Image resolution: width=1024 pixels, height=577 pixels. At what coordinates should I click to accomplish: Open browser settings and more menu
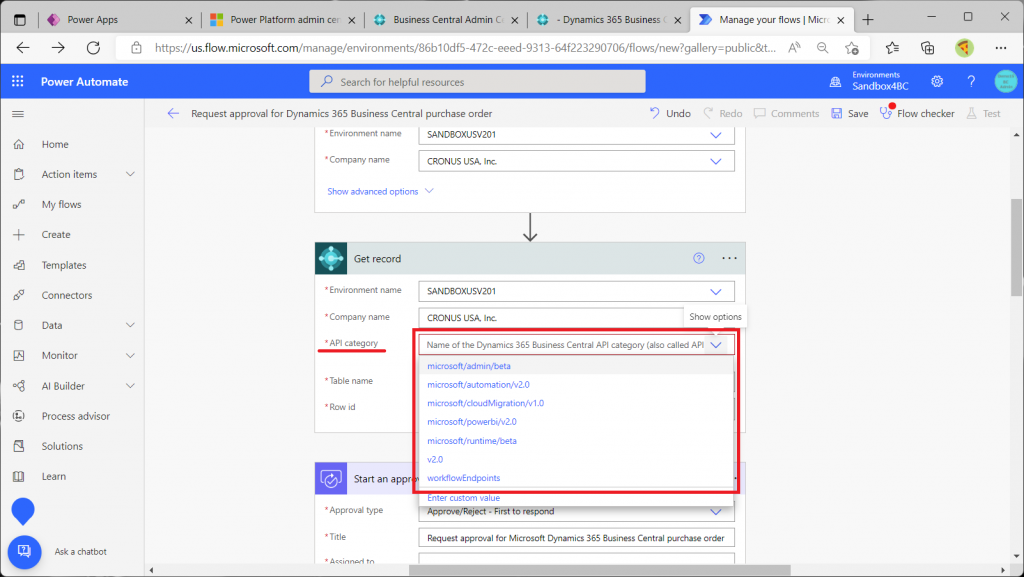(1000, 48)
